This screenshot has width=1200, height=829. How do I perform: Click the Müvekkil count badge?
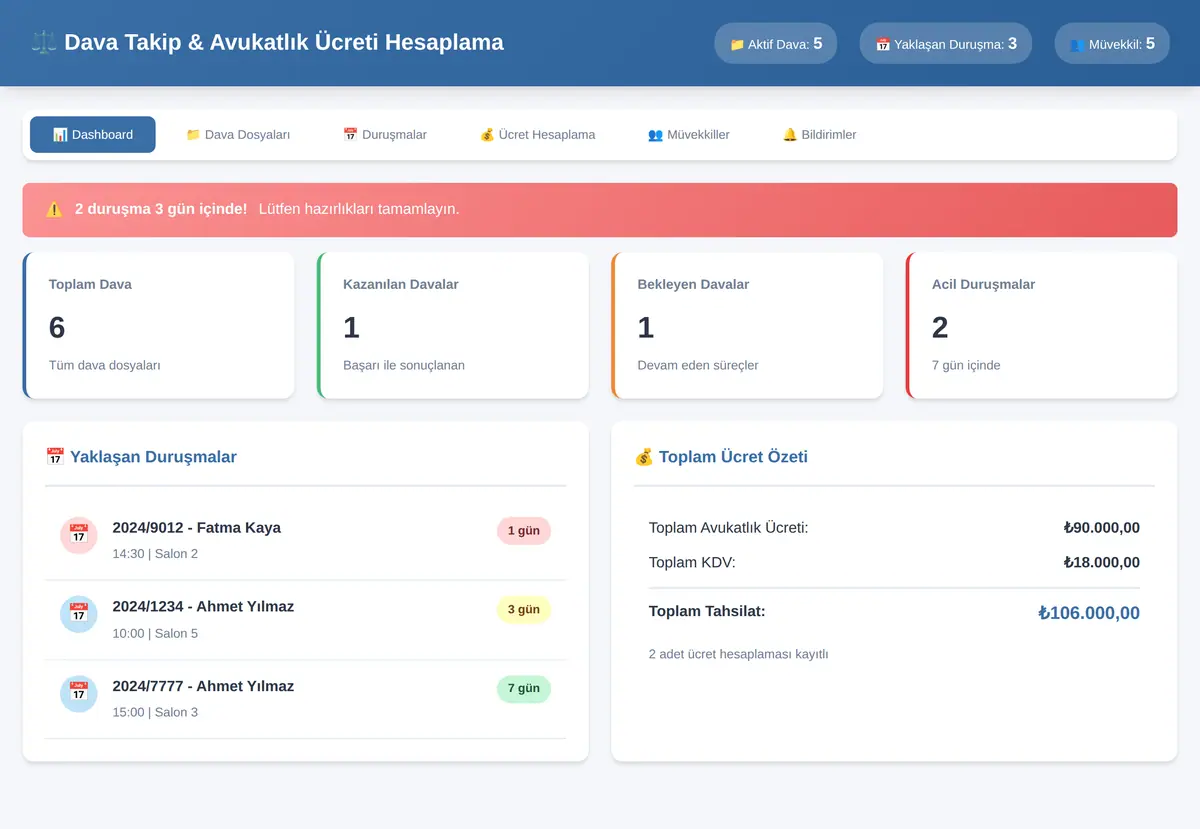(1112, 43)
